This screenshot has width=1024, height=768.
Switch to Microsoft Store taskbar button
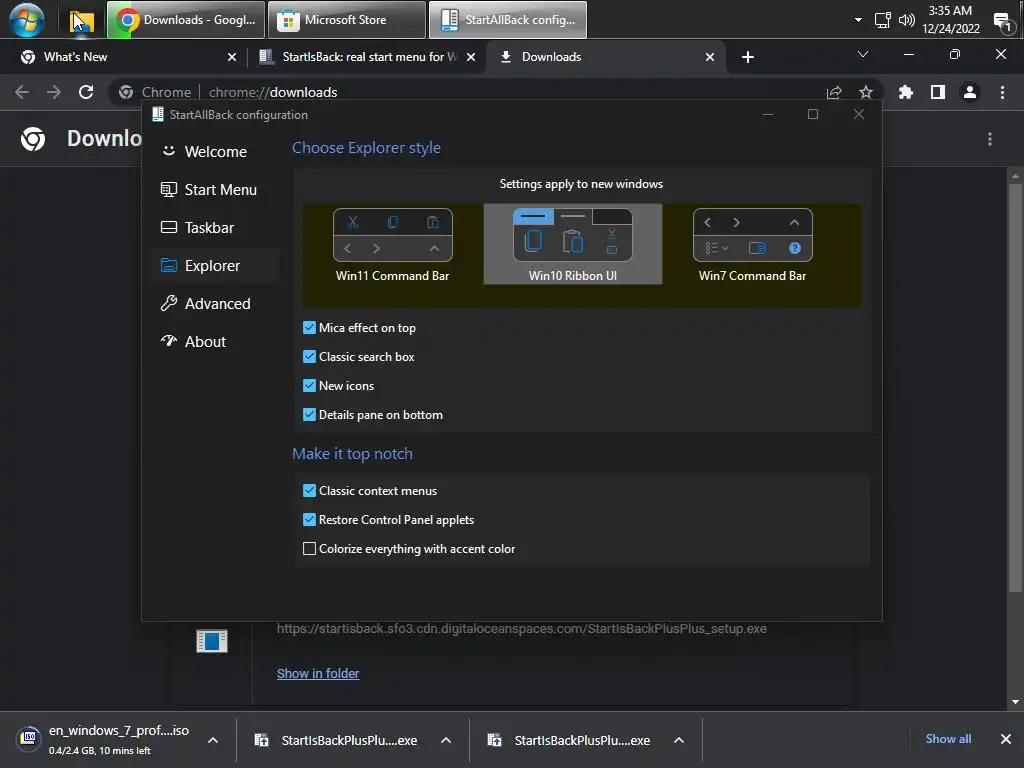point(347,20)
